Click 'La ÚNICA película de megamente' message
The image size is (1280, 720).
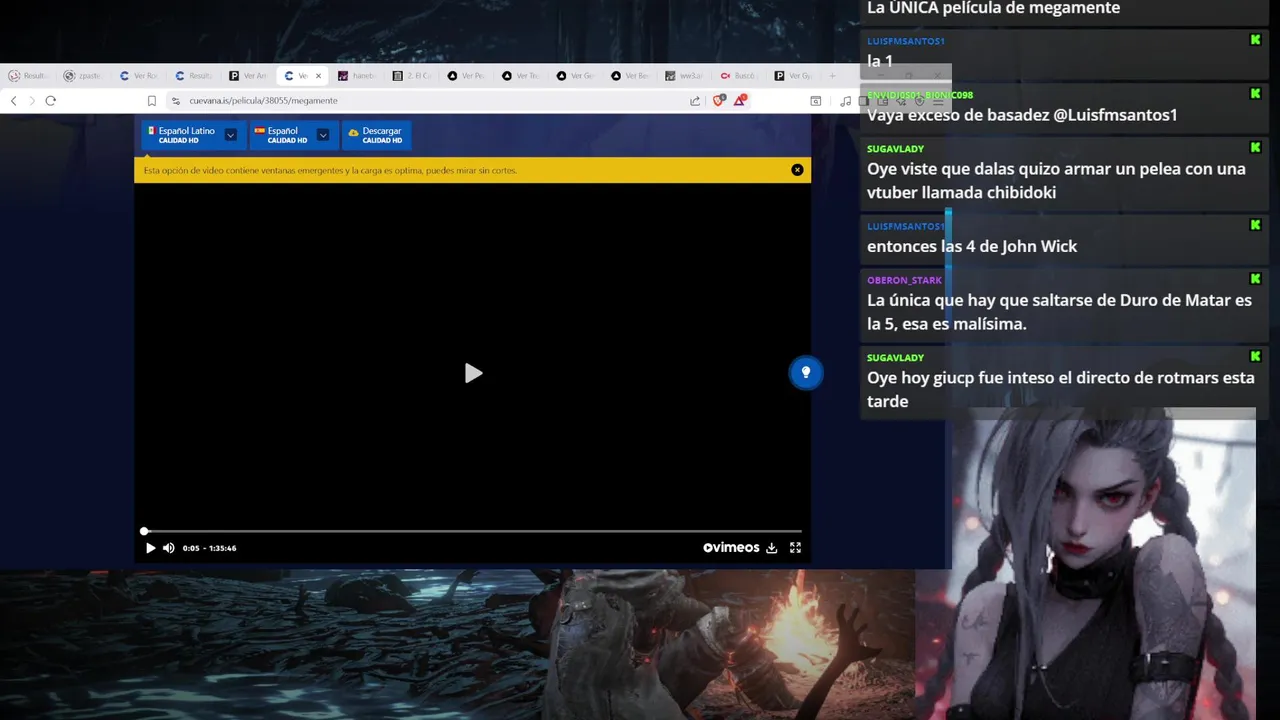tap(993, 9)
